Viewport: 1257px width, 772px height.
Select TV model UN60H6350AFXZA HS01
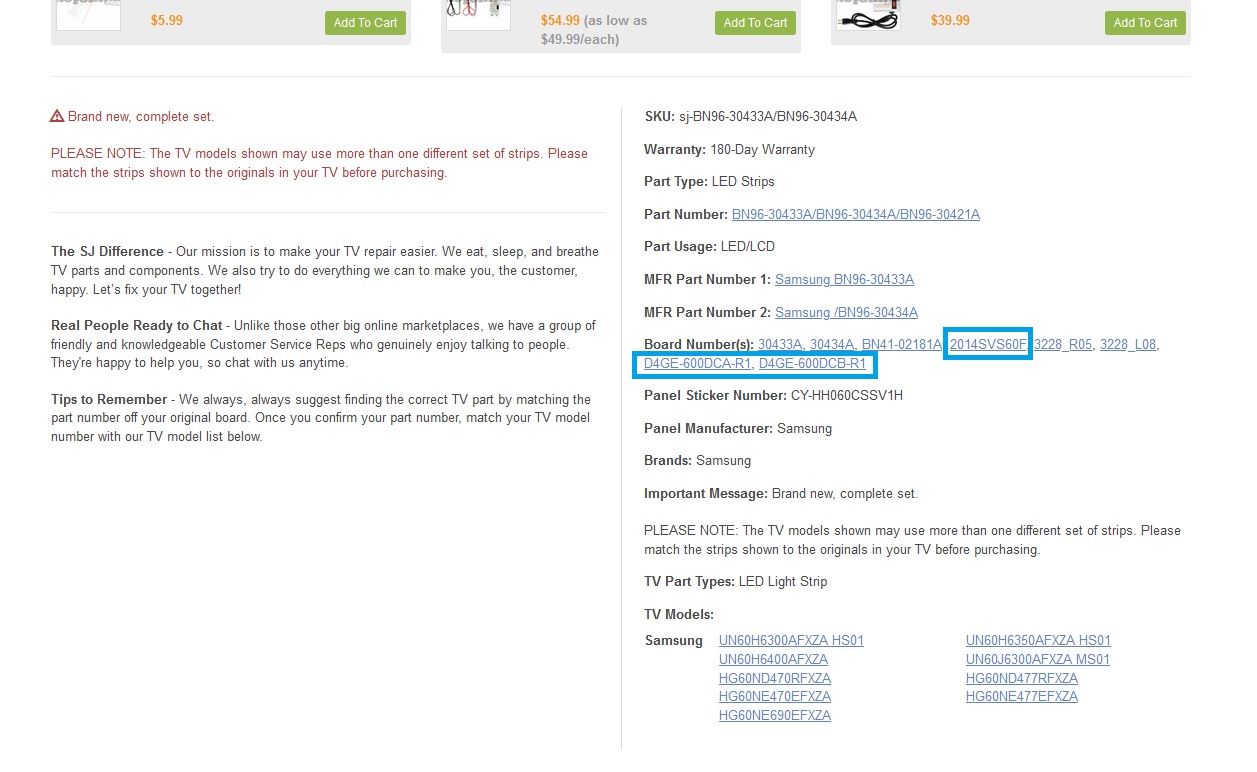click(x=1038, y=641)
